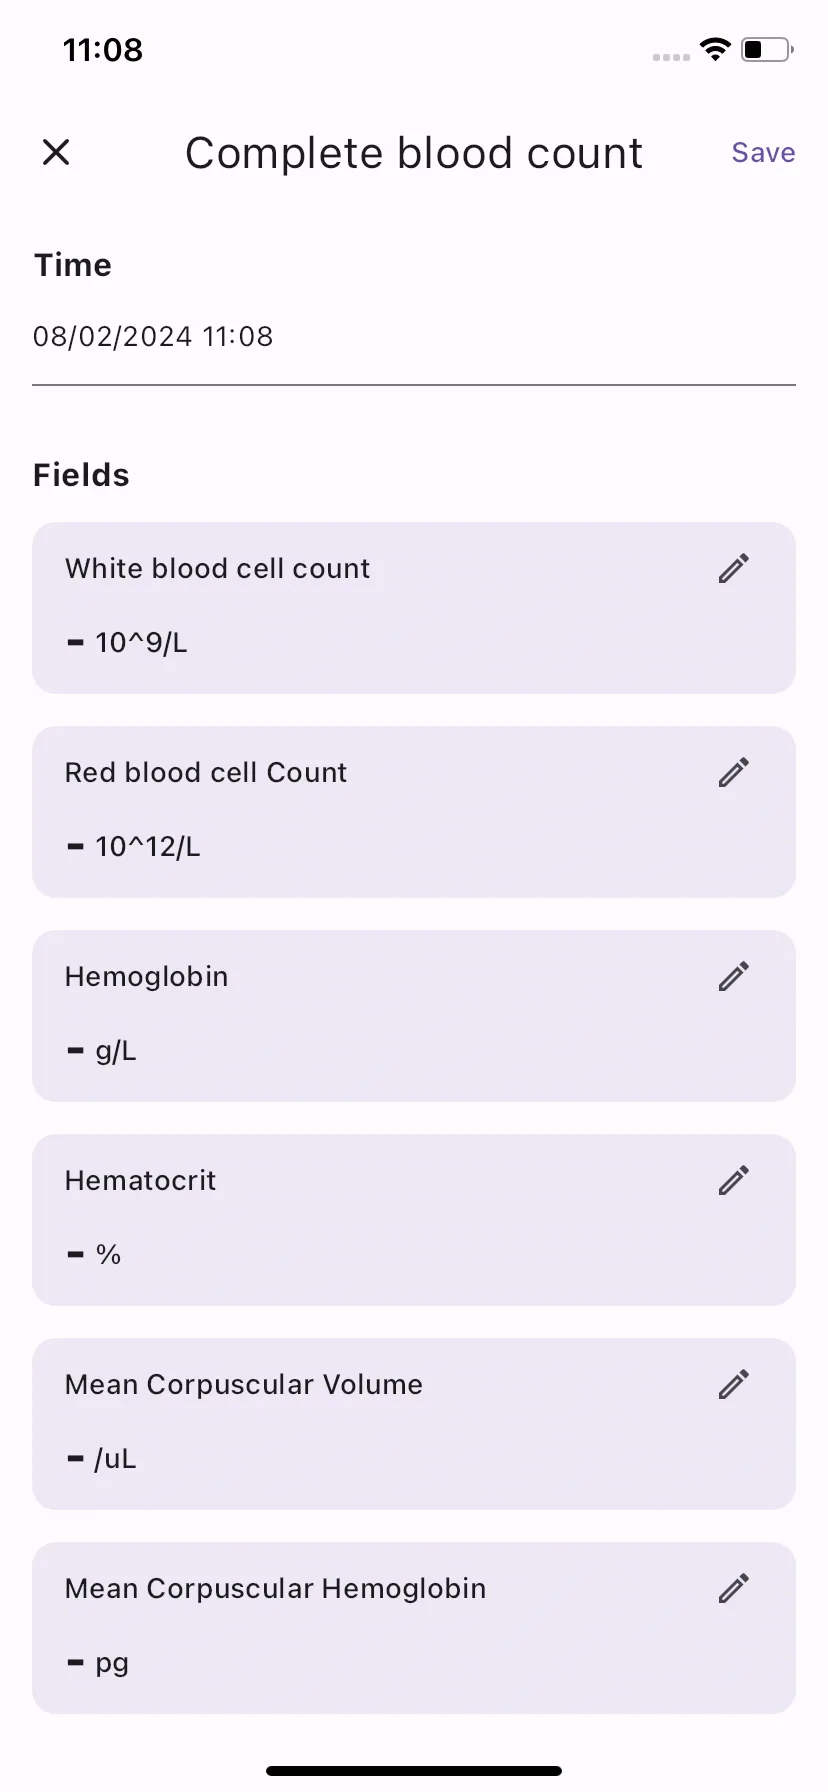Screen dimensions: 828x1792
Task: Click pencil icon for Mean Corpuscular Hemoglobin
Action: point(733,1589)
